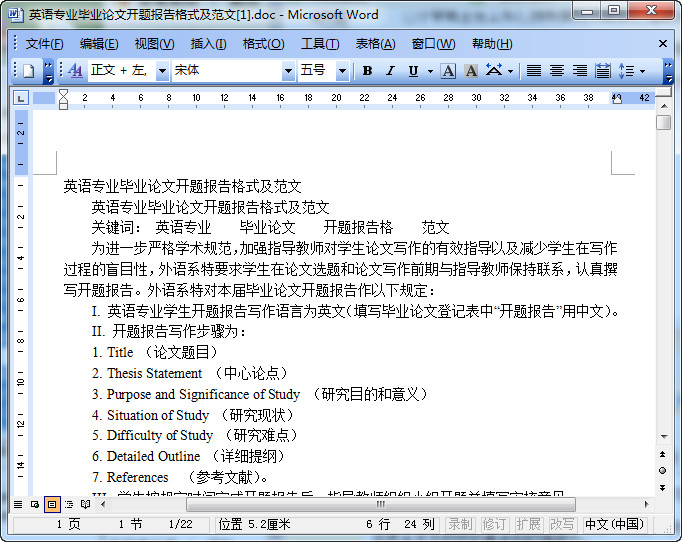Open the 窗口(W) menu
The width and height of the screenshot is (682, 542).
[x=434, y=44]
